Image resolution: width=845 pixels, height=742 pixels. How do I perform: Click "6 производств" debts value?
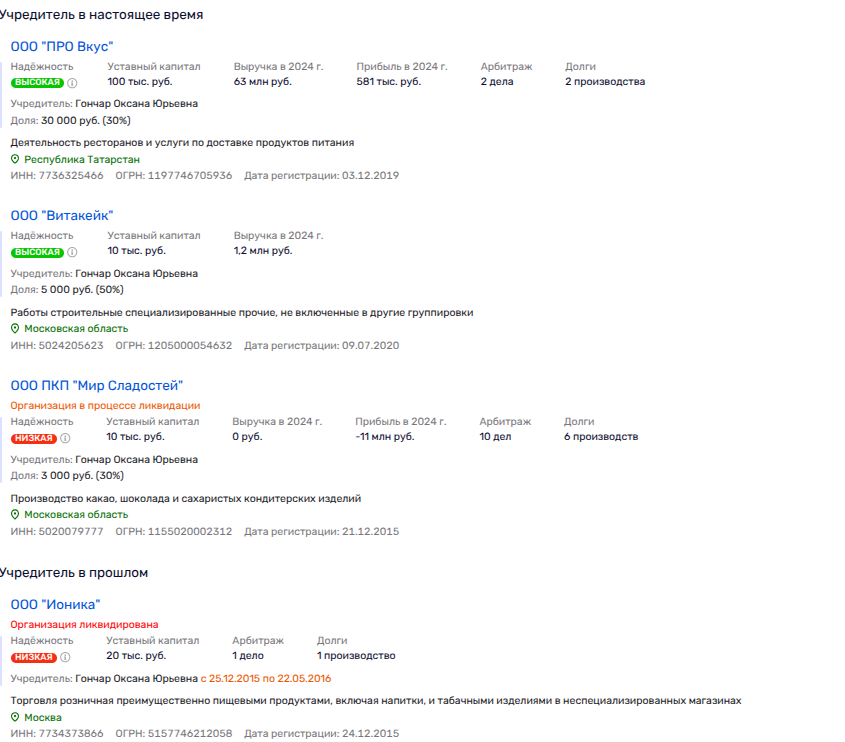[600, 436]
